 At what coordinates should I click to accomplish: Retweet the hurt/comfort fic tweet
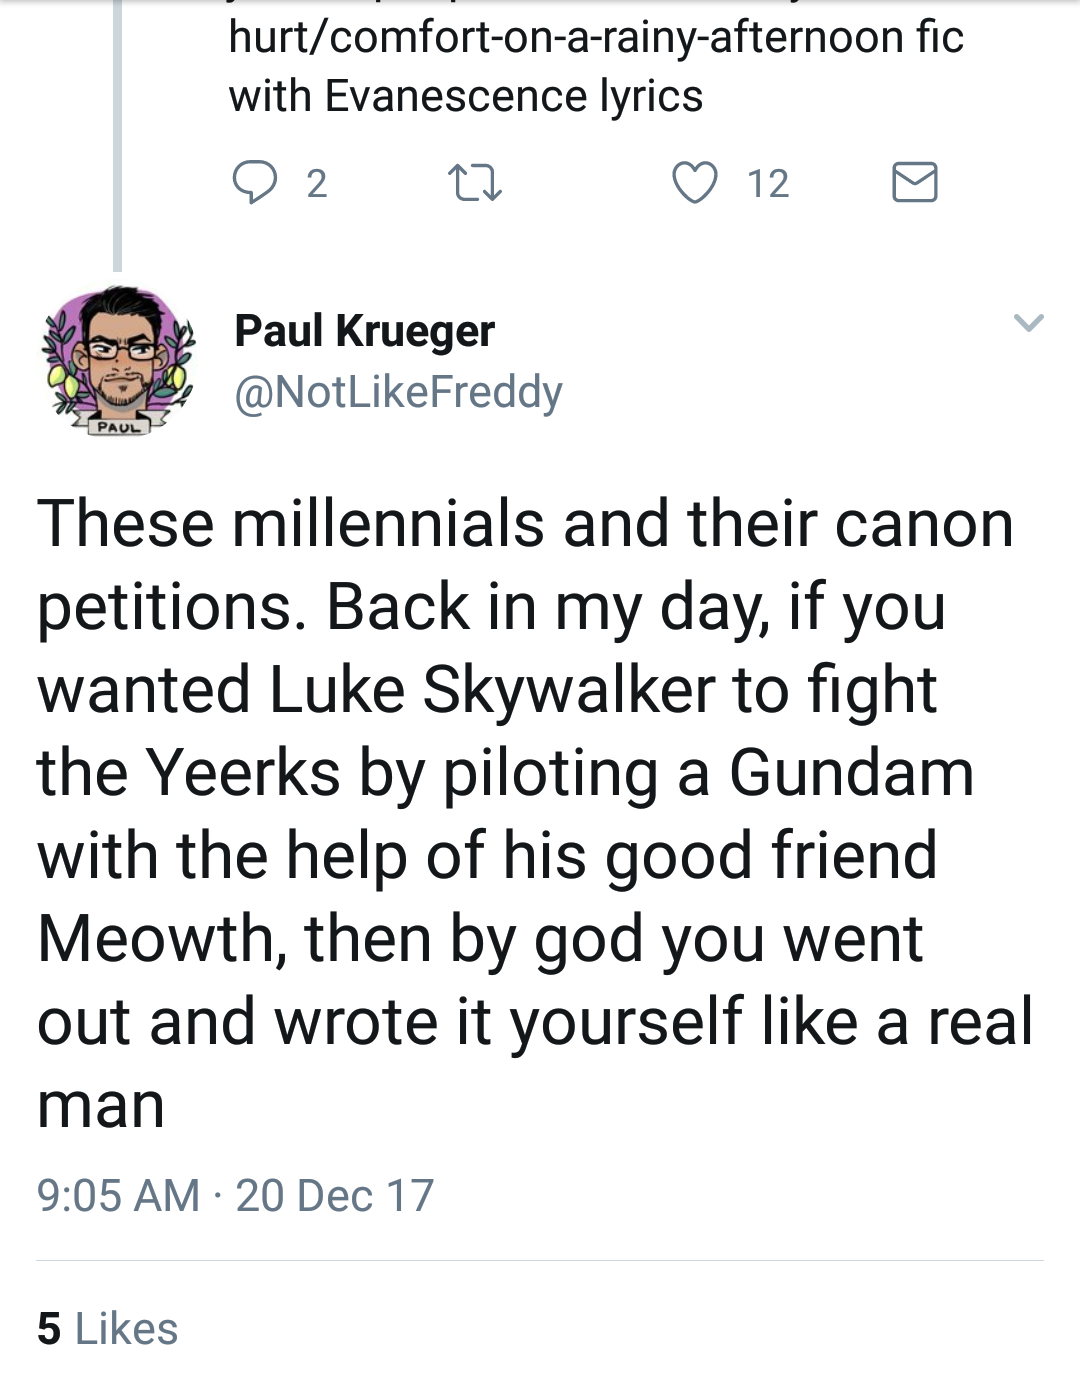[x=475, y=183]
